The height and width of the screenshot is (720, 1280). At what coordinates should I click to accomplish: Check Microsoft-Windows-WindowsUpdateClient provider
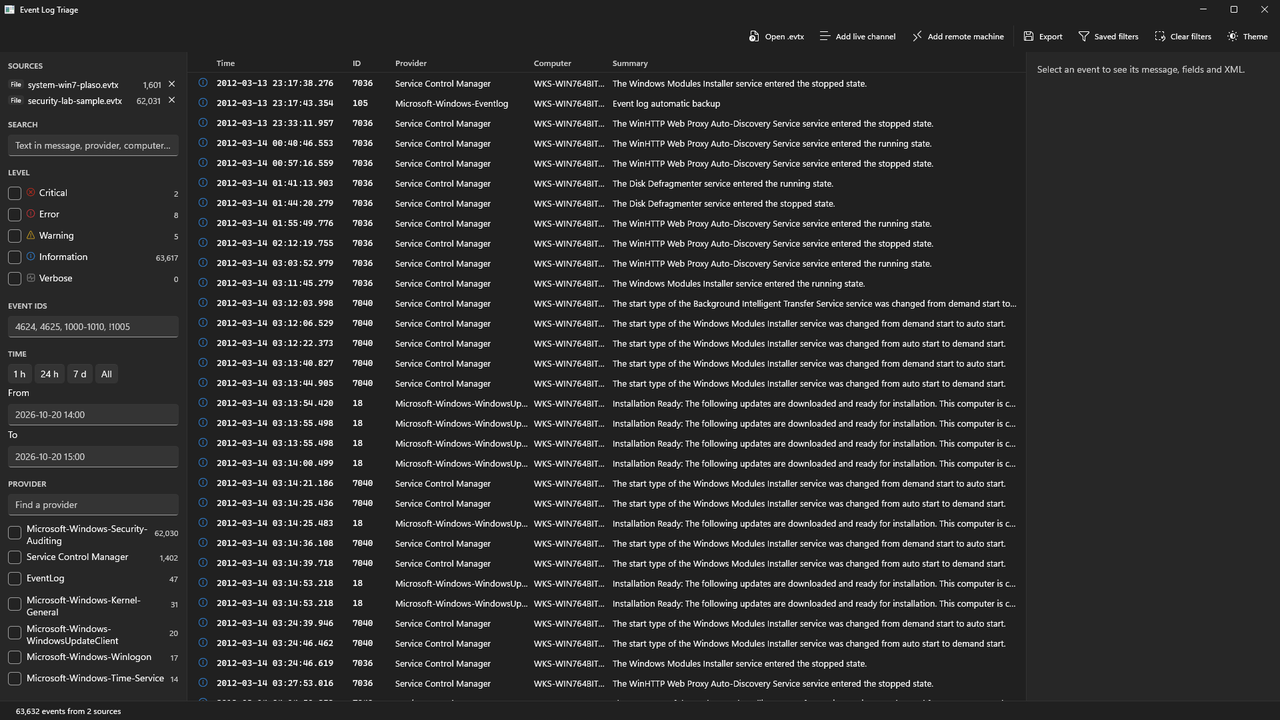point(15,633)
